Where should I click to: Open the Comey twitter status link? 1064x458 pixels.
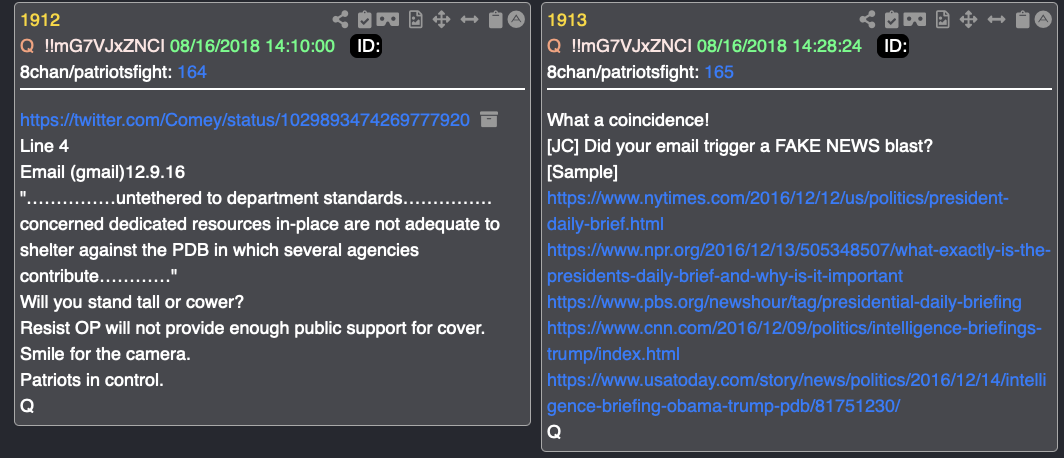click(245, 120)
